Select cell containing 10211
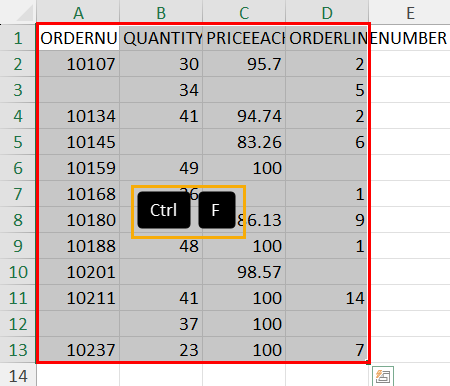Image resolution: width=450 pixels, height=386 pixels. 79,298
